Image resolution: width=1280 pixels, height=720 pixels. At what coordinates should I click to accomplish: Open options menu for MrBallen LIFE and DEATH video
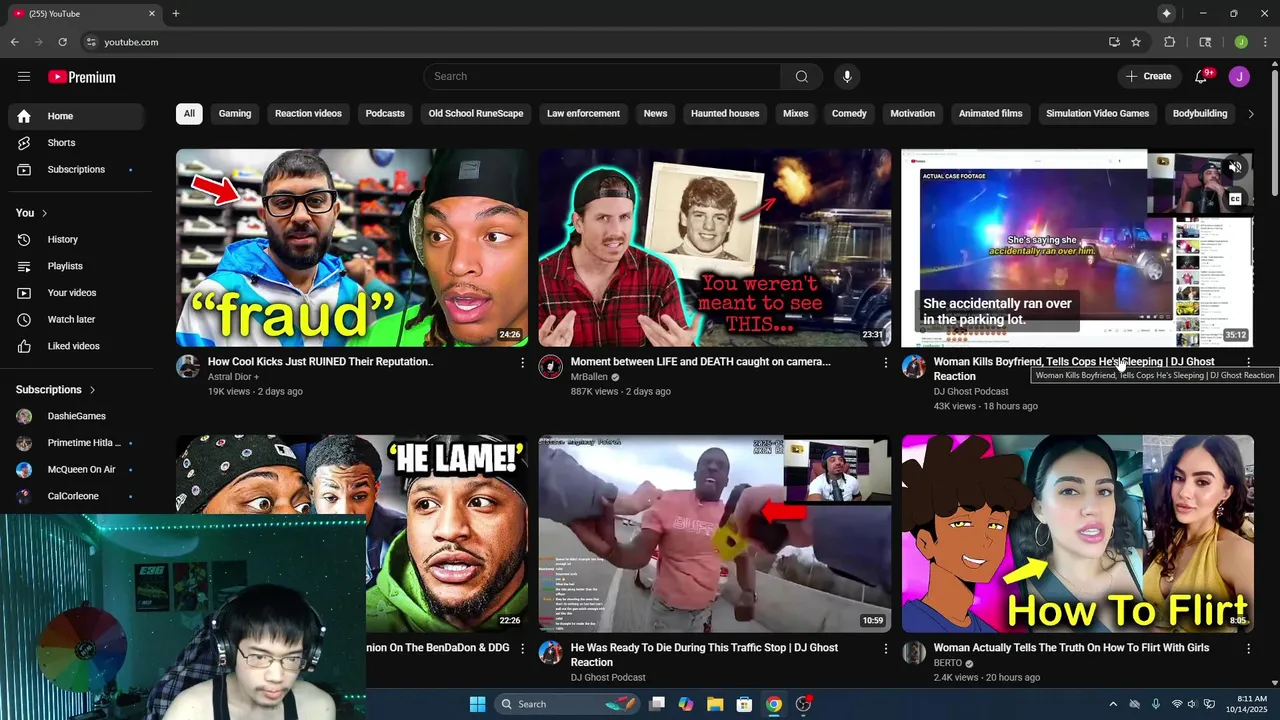click(x=885, y=363)
